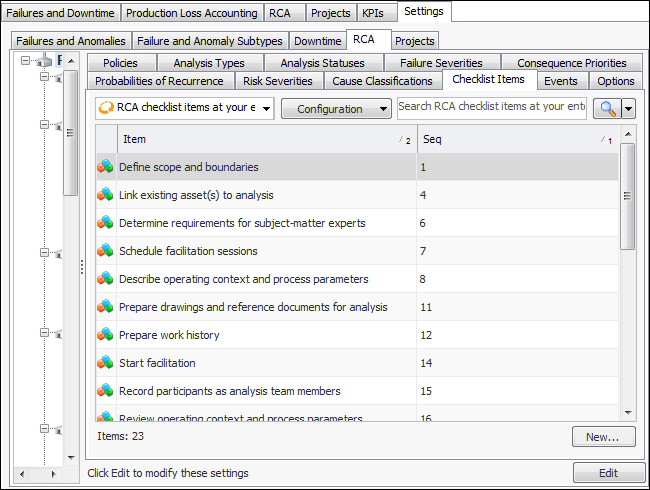Open the 'RCA checklist items at your enterprise' dropdown
This screenshot has height=490, width=650.
click(x=185, y=108)
